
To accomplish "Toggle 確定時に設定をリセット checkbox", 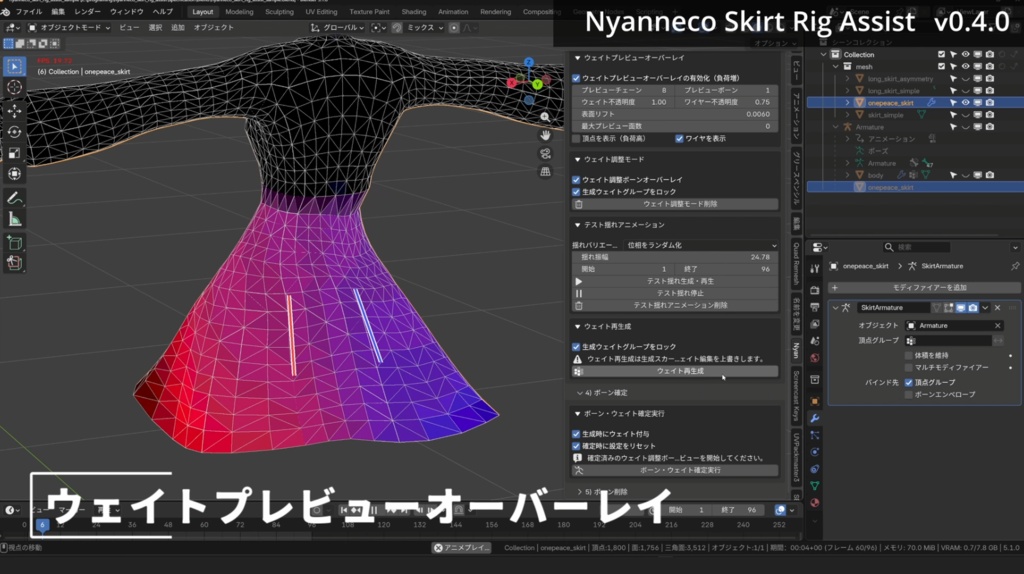I will [x=576, y=446].
